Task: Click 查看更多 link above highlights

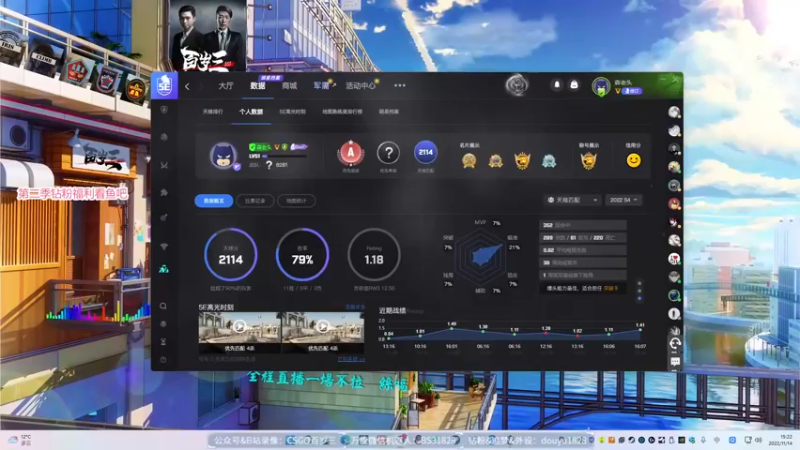Action: pyautogui.click(x=355, y=307)
